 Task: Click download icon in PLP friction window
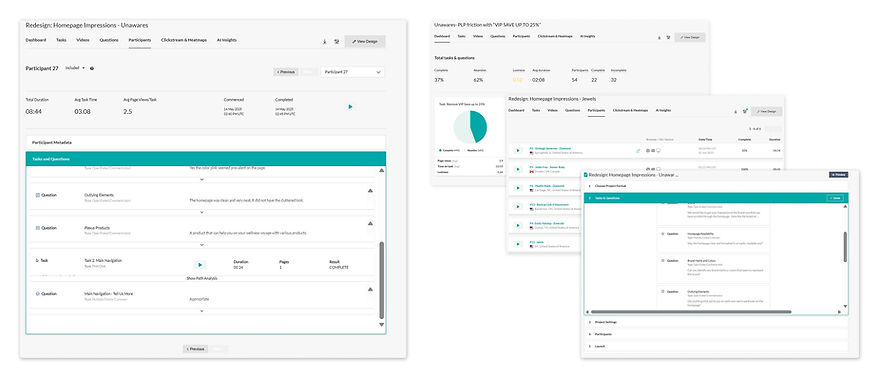(659, 38)
